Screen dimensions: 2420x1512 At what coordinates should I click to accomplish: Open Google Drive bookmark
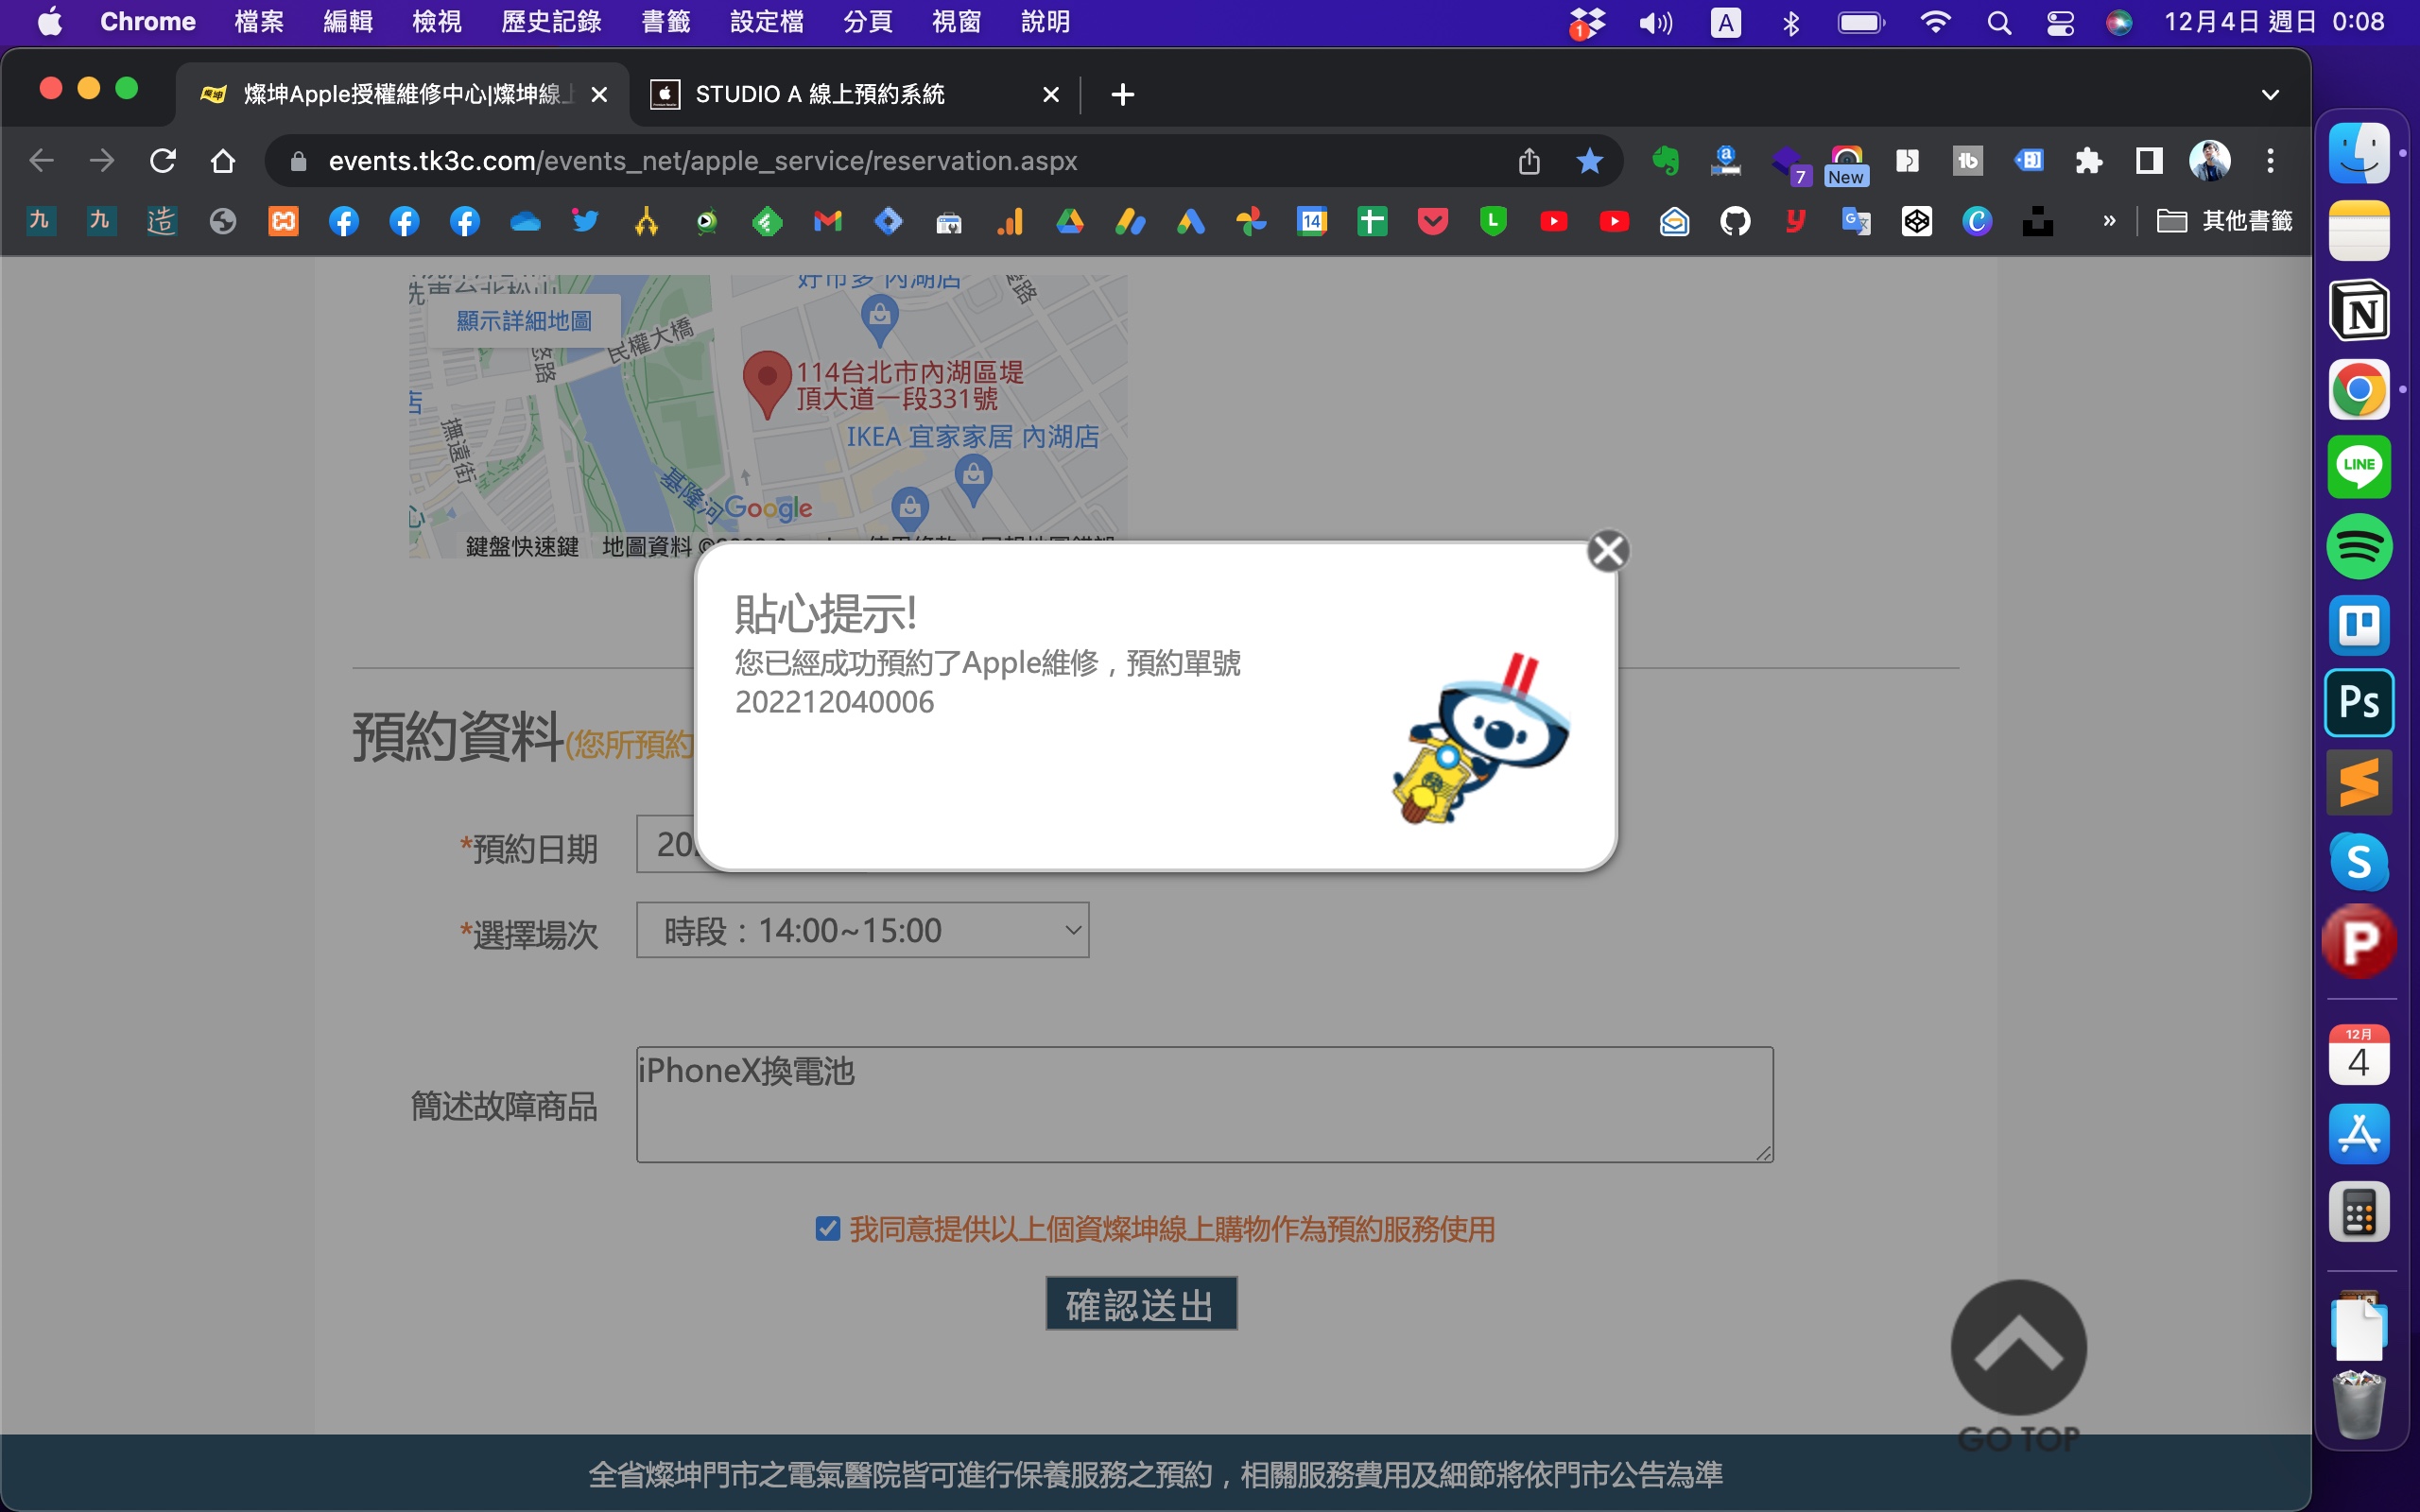(x=1070, y=221)
